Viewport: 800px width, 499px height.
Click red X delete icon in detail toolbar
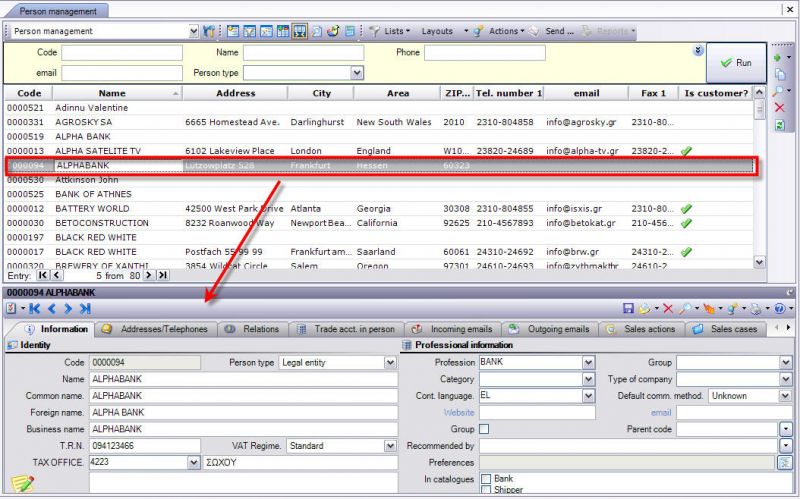click(668, 308)
